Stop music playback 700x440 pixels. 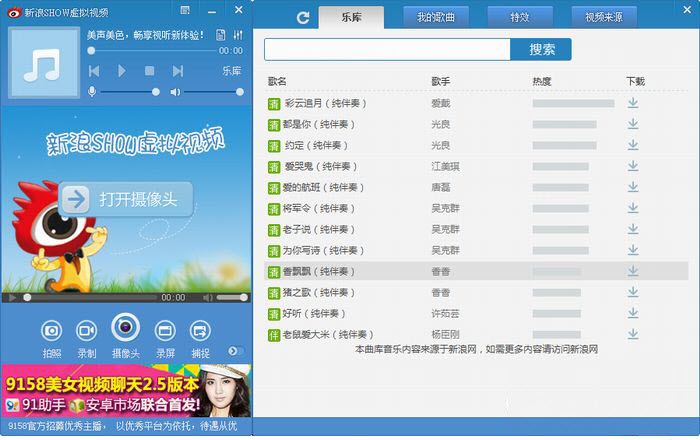click(150, 71)
